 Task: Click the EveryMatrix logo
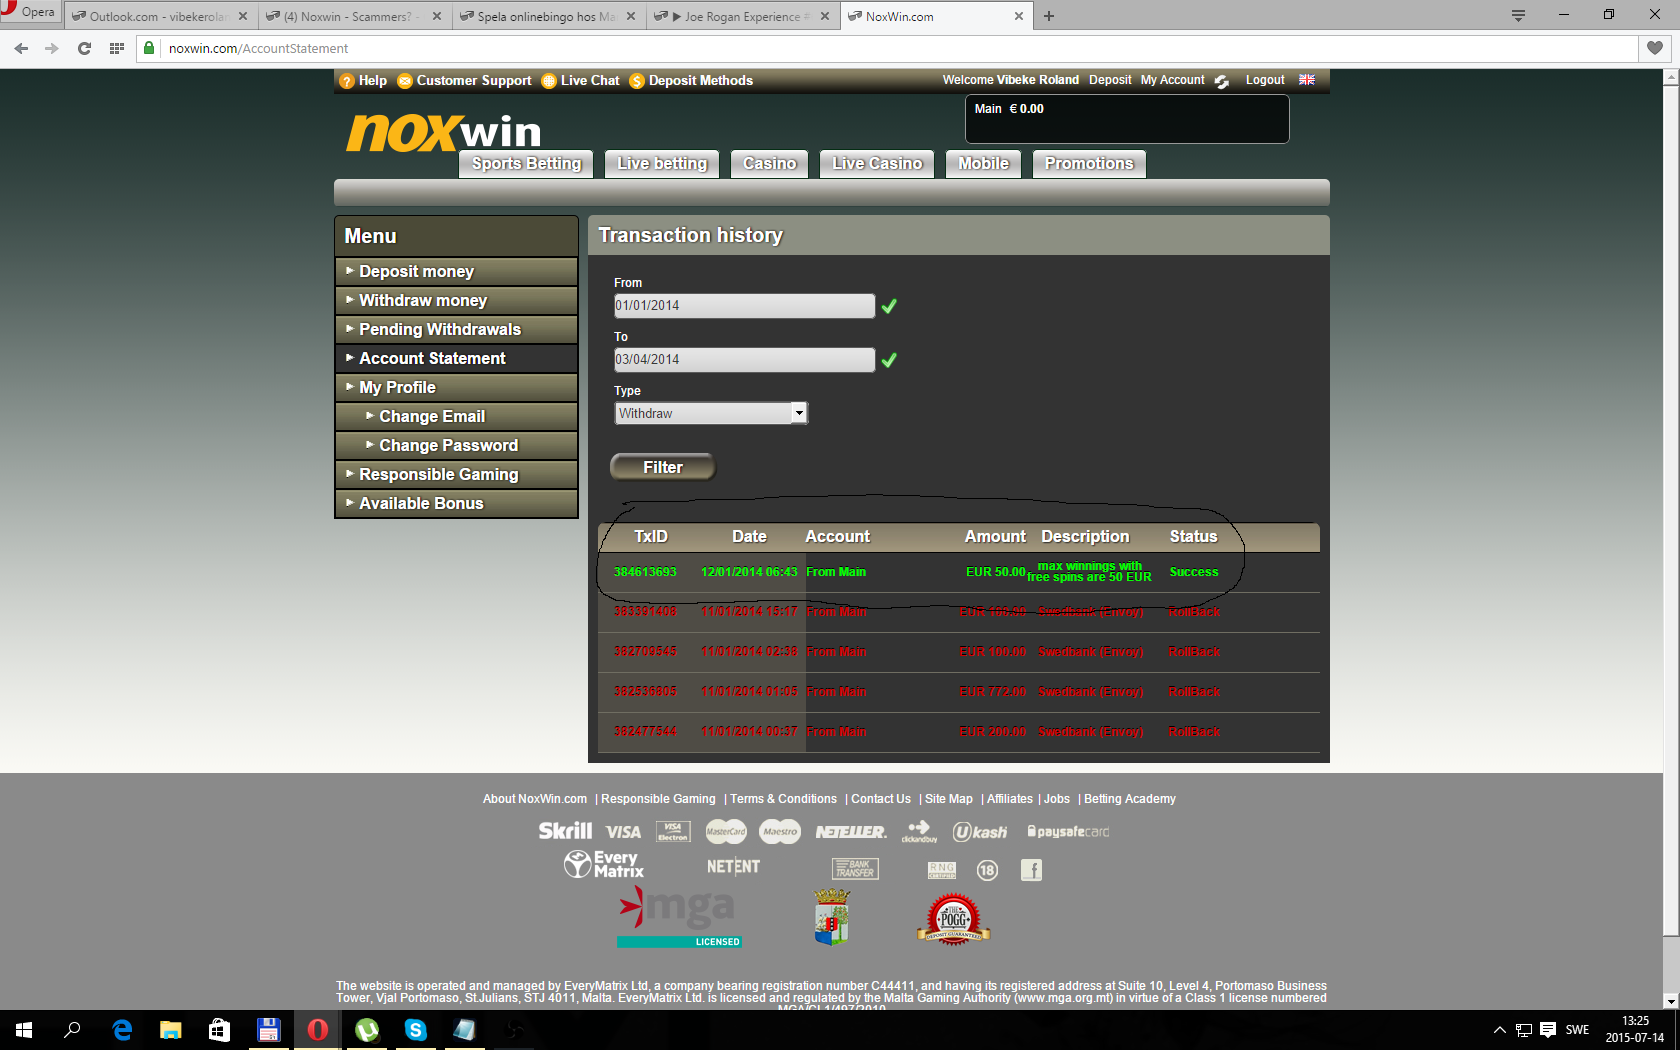tap(604, 864)
